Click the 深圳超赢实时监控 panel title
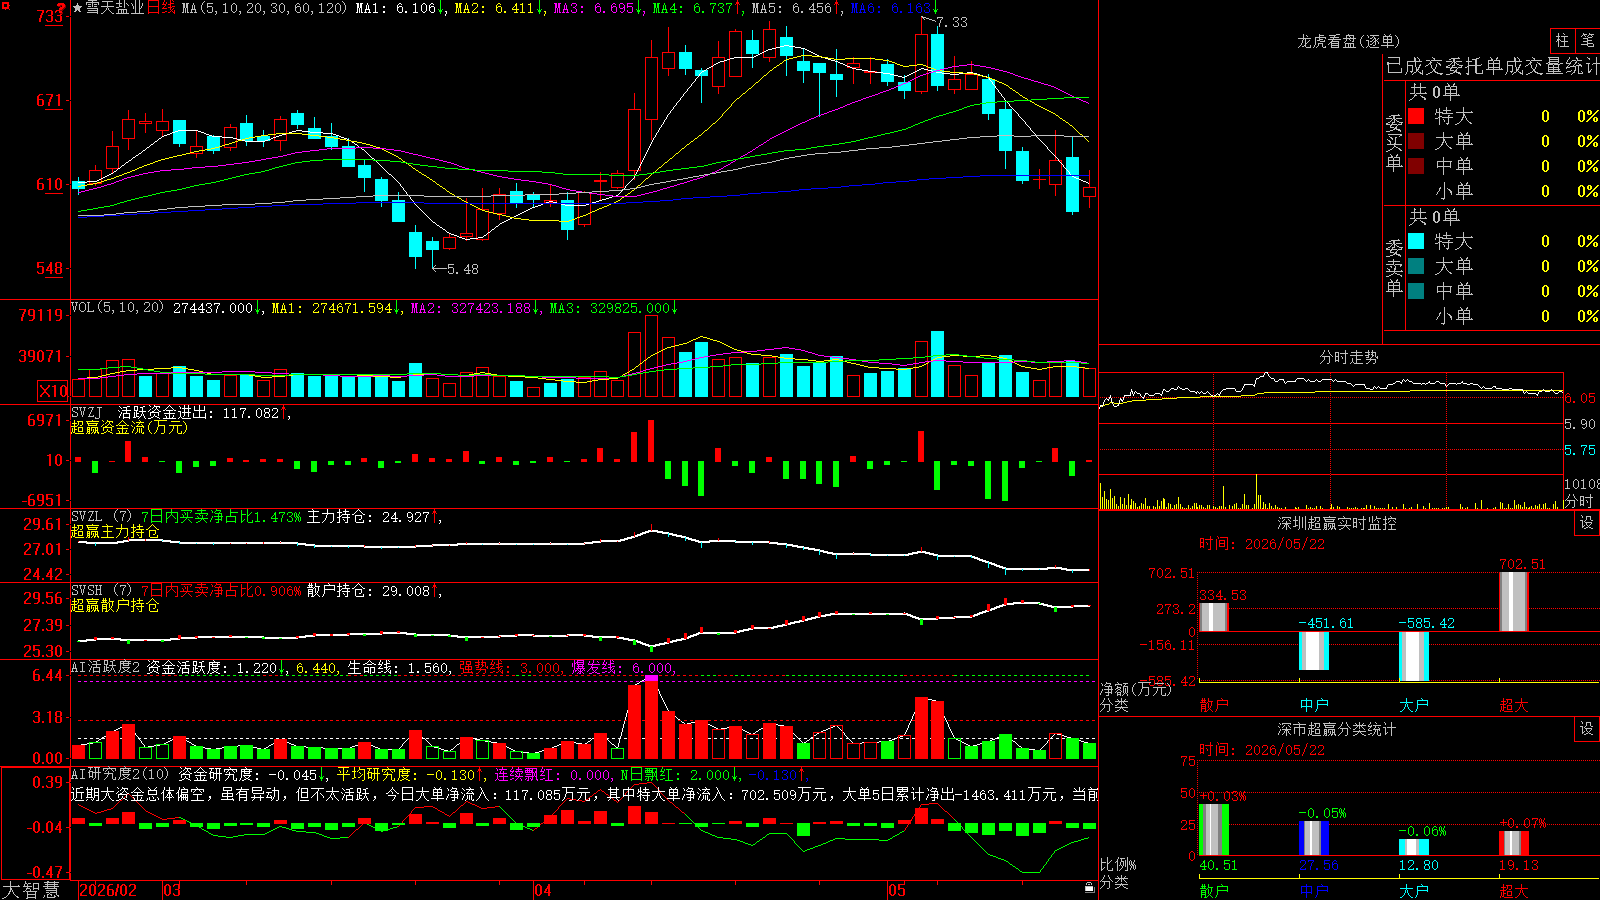Screen dimensions: 1600x900 (1337, 523)
